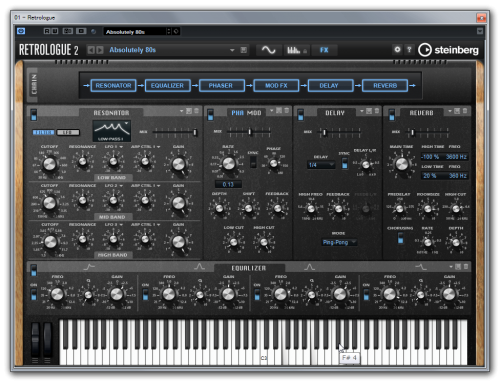The width and height of the screenshot is (500, 382).
Task: Click the Resonator Mix slider
Action: point(175,132)
